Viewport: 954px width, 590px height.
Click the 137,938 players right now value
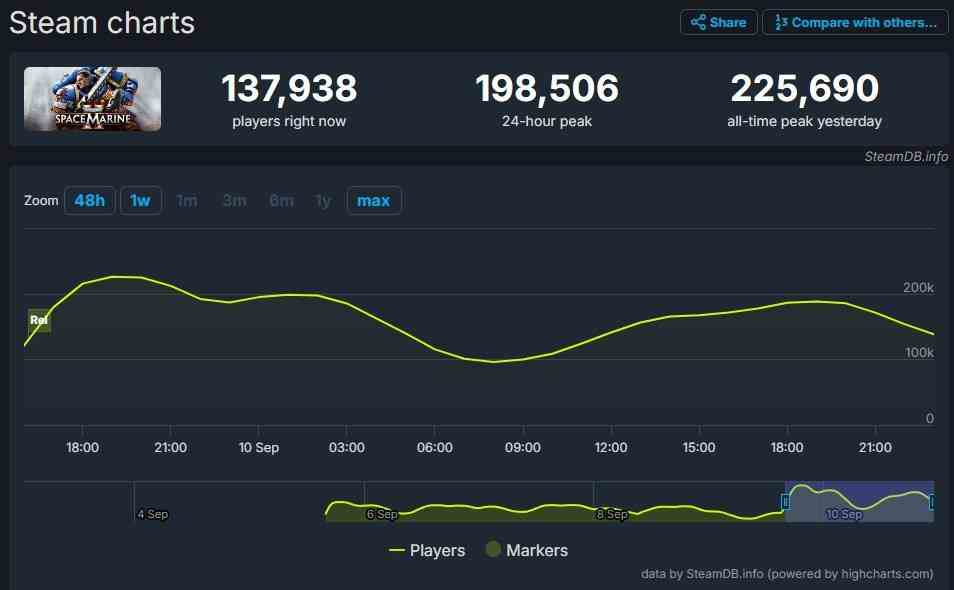289,89
